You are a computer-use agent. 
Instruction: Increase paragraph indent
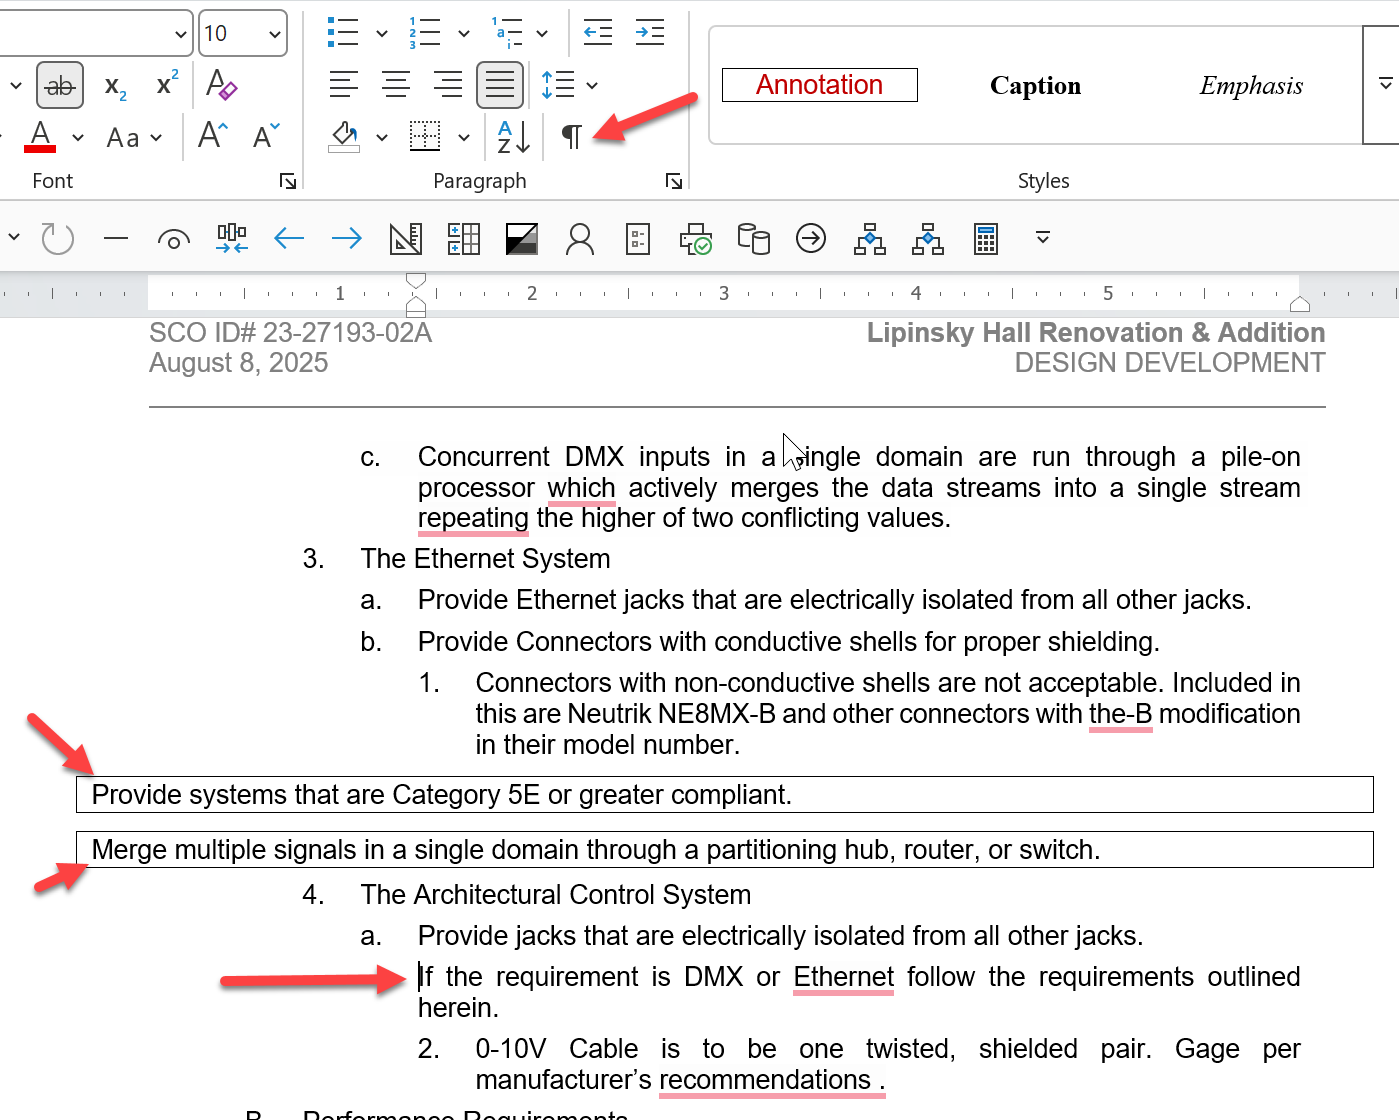(650, 33)
